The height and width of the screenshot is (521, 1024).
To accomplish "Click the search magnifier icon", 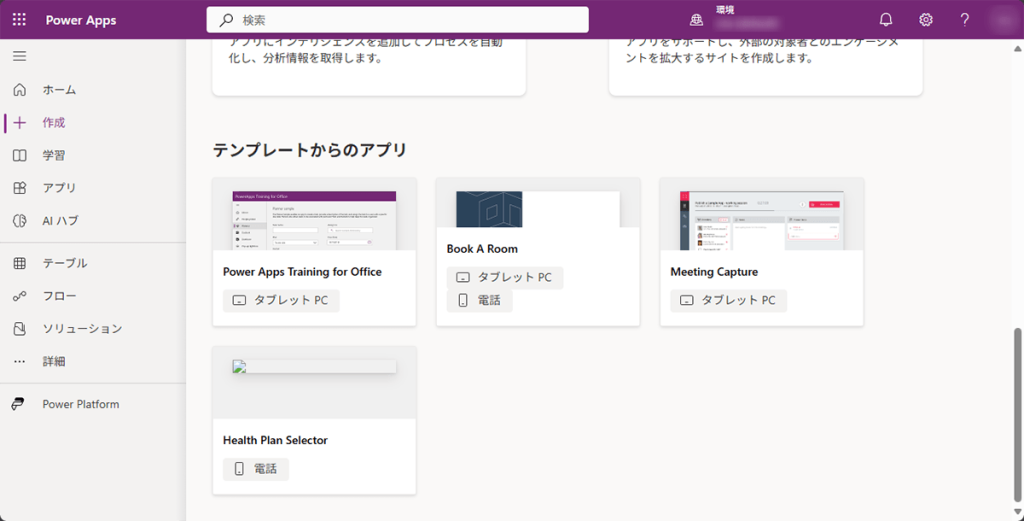I will pyautogui.click(x=226, y=20).
